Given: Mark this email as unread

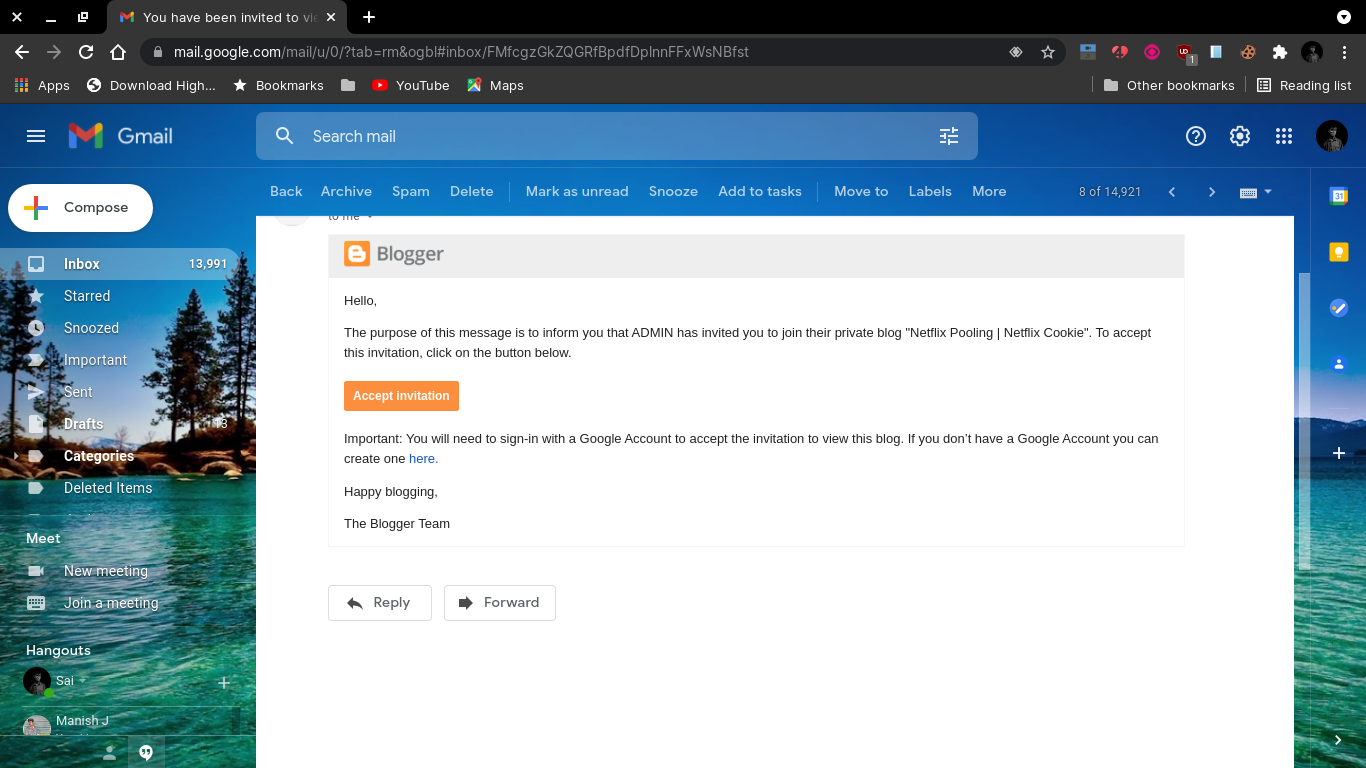Looking at the screenshot, I should click(x=577, y=192).
